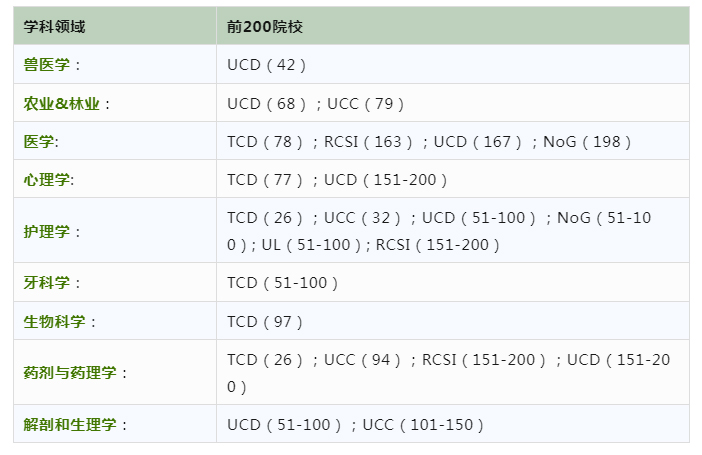Click the UCC ( 101-150 ) entry
The image size is (702, 455).
click(x=423, y=425)
